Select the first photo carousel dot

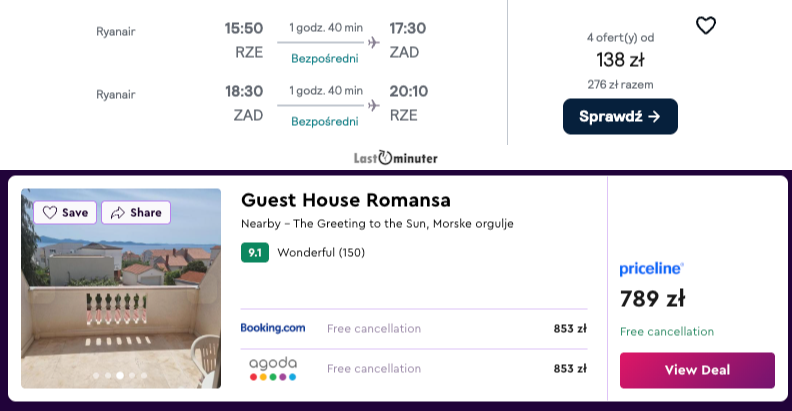point(96,375)
